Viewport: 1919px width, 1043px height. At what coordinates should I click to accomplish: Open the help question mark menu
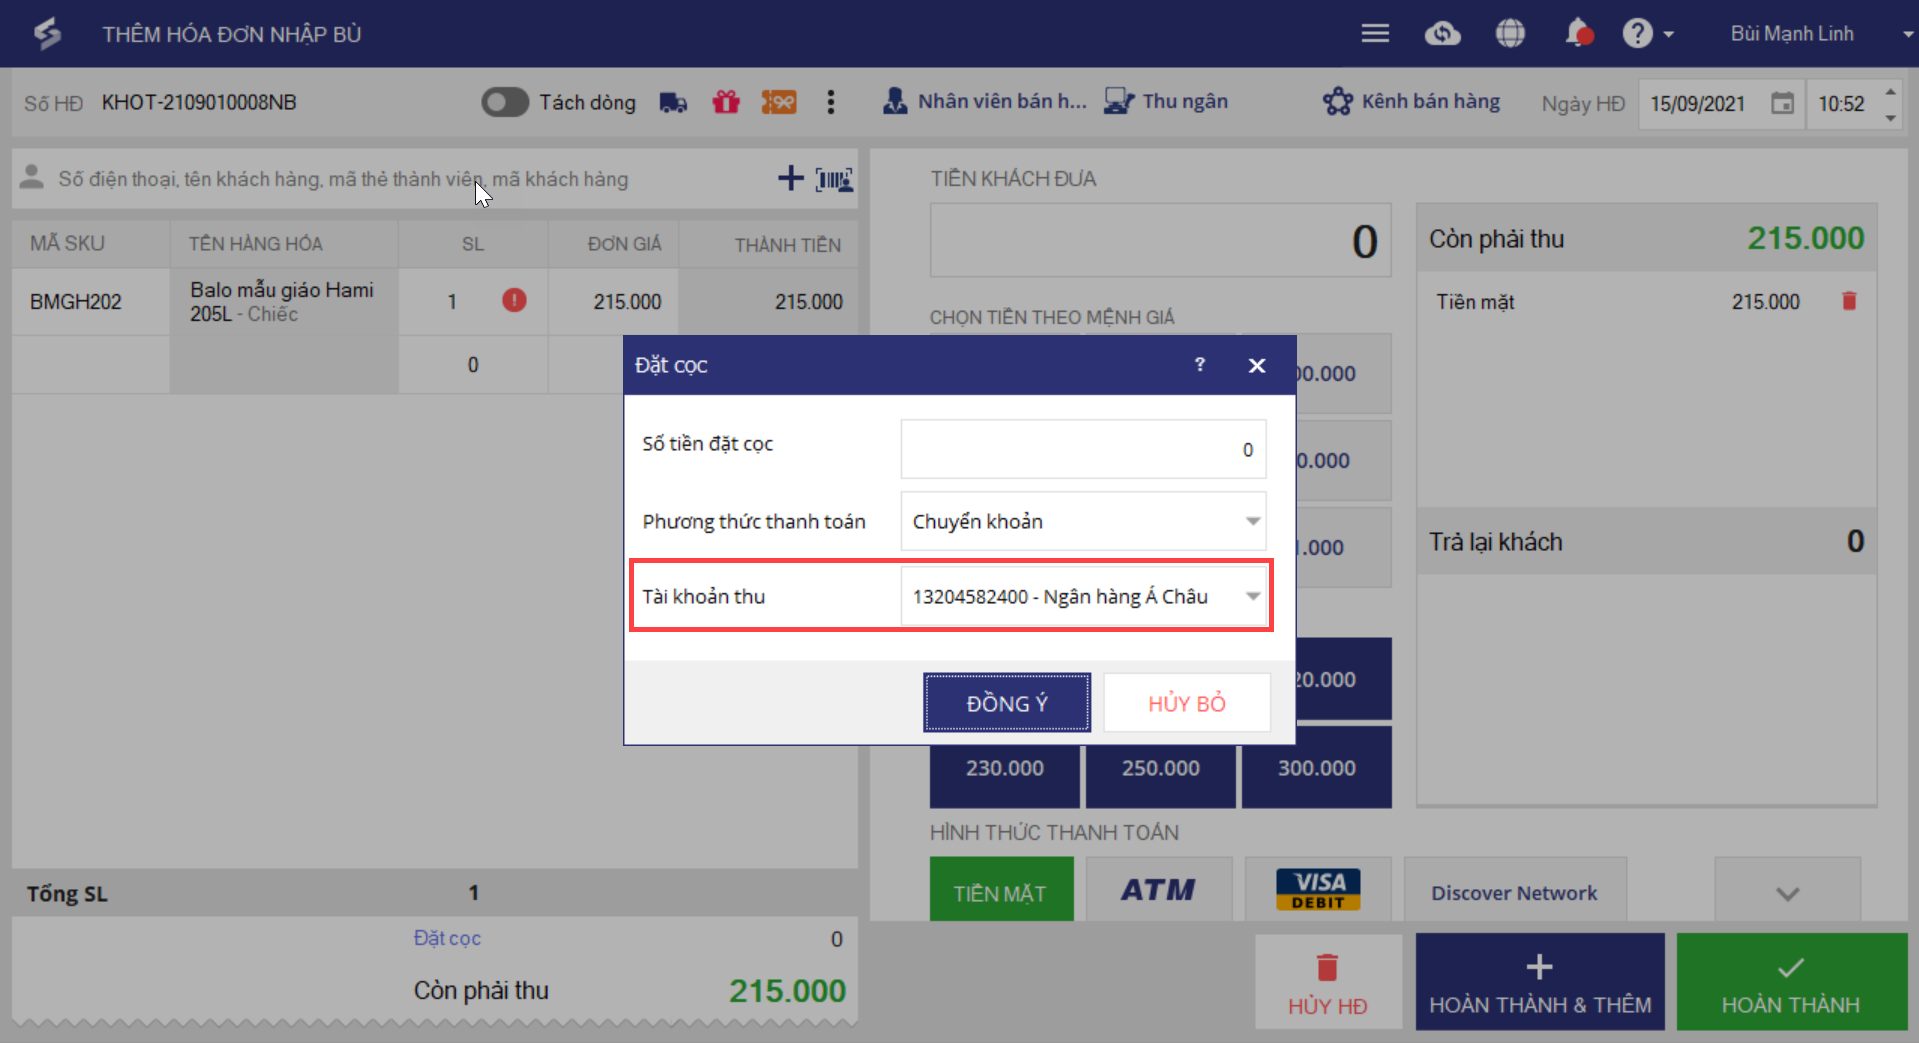pos(1647,34)
